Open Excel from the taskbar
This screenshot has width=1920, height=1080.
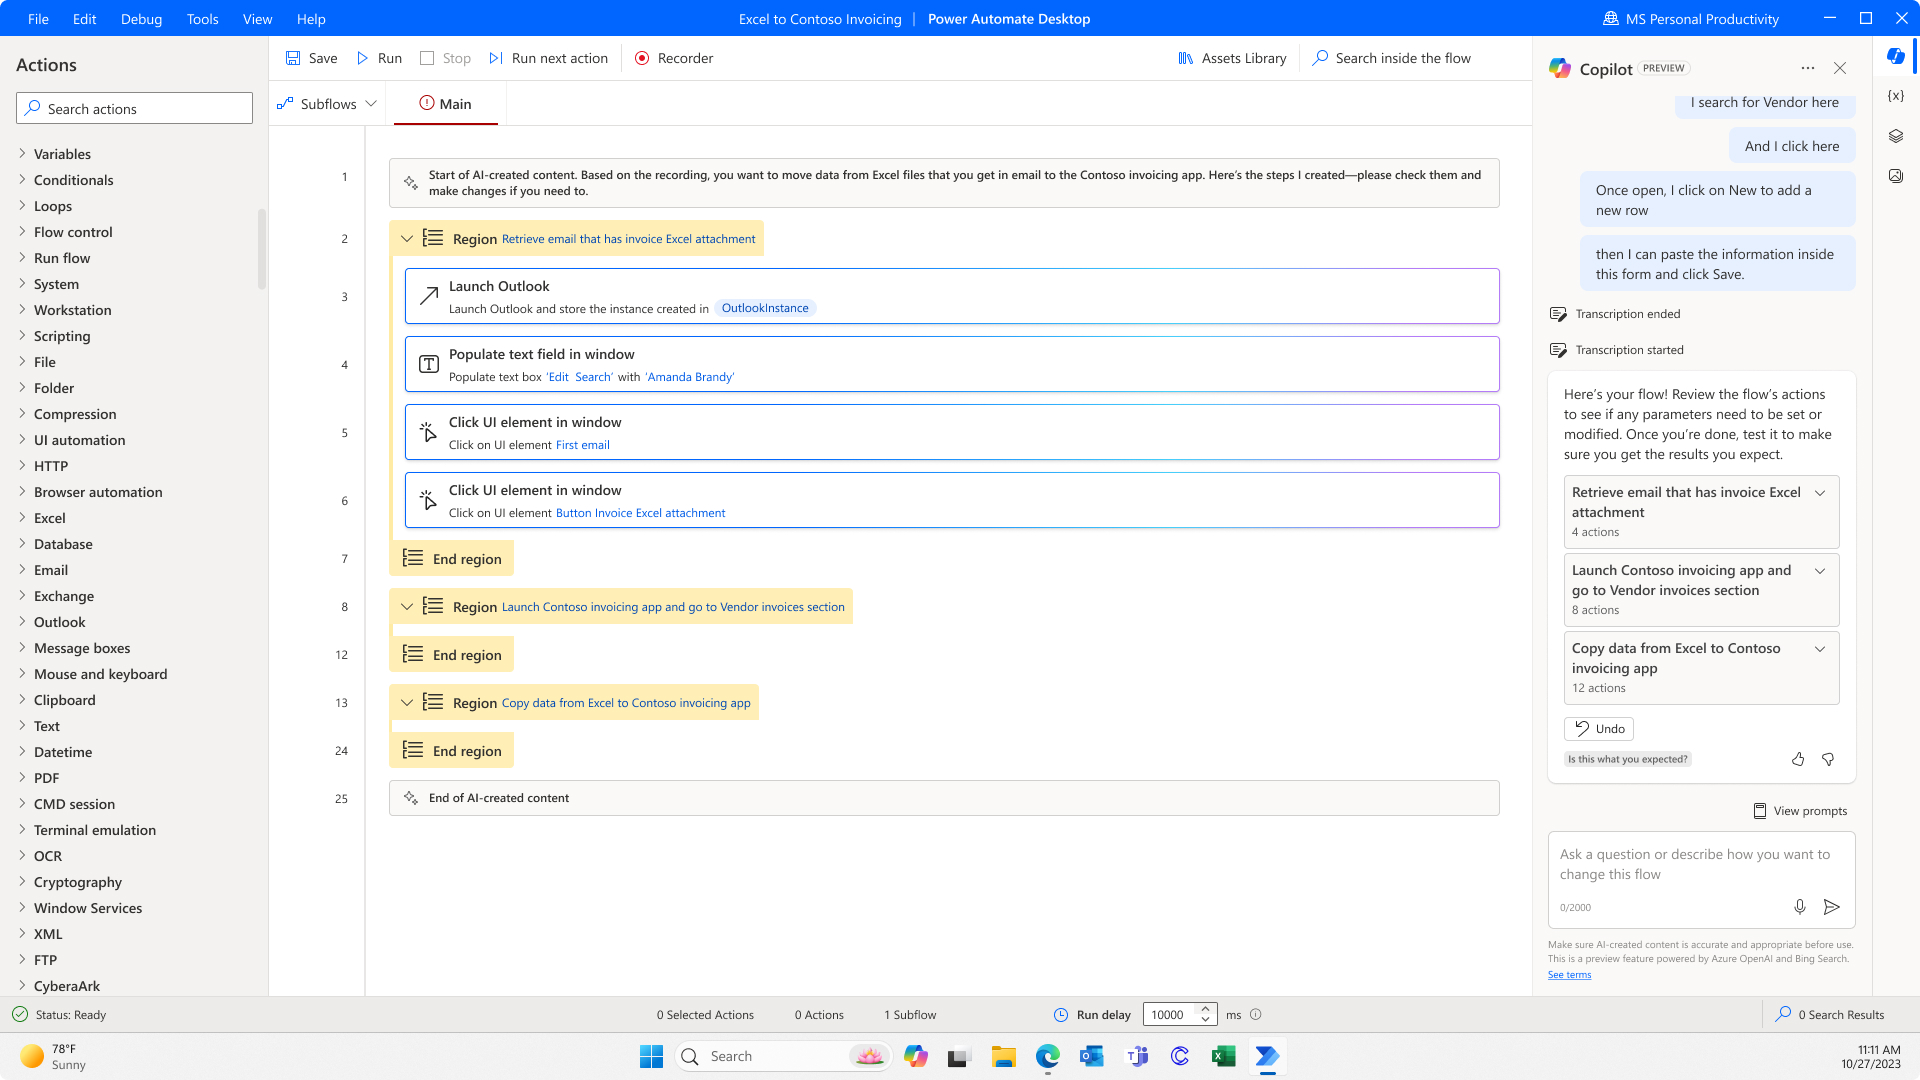coord(1223,1056)
